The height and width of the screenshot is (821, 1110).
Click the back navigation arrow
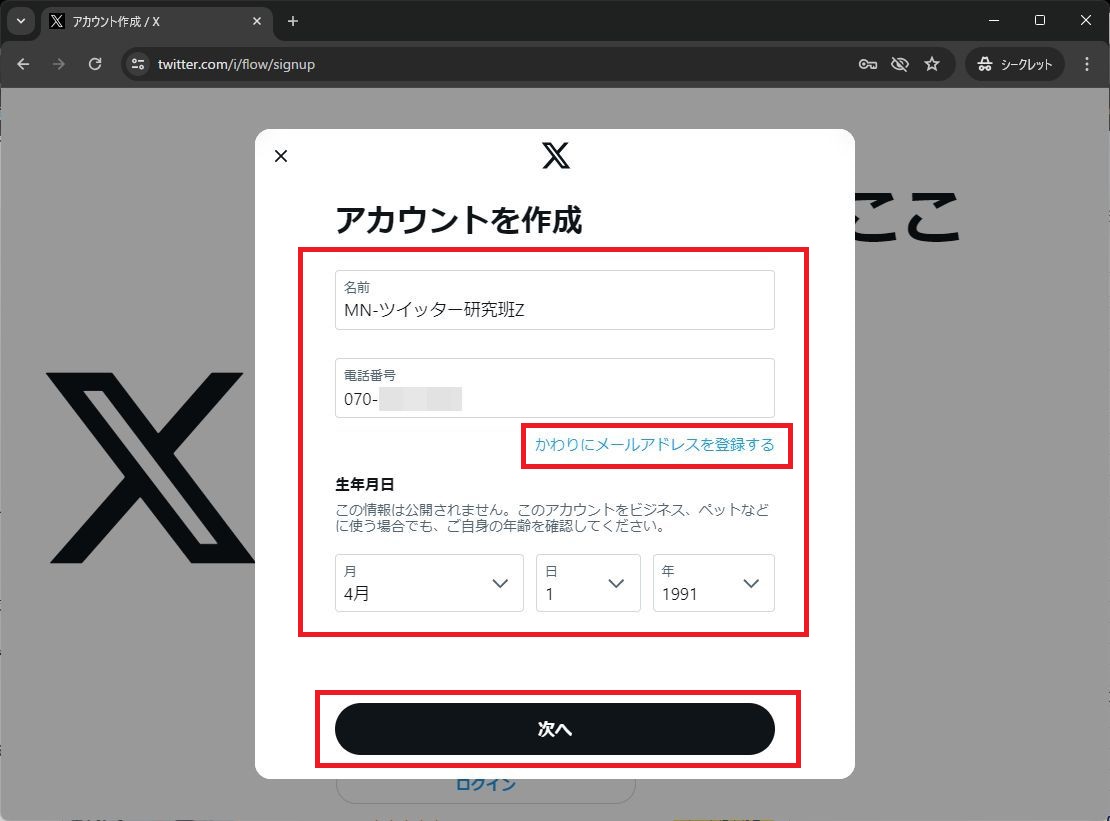point(22,63)
